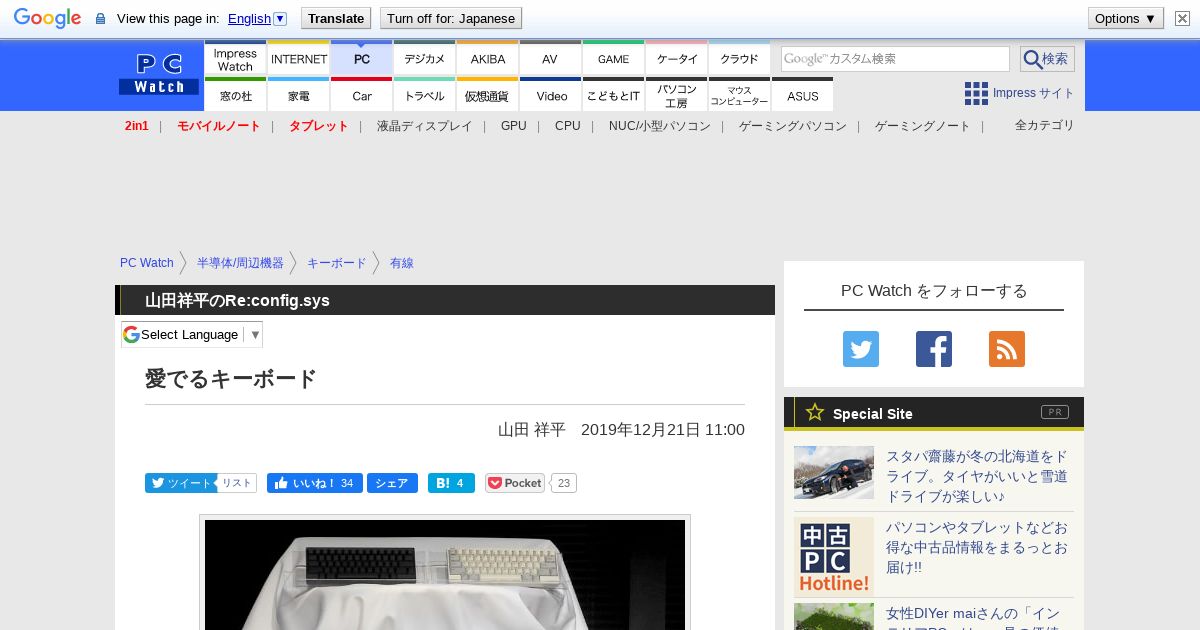
Task: Click the 半導体/周辺機器 breadcrumb
Action: tap(240, 263)
